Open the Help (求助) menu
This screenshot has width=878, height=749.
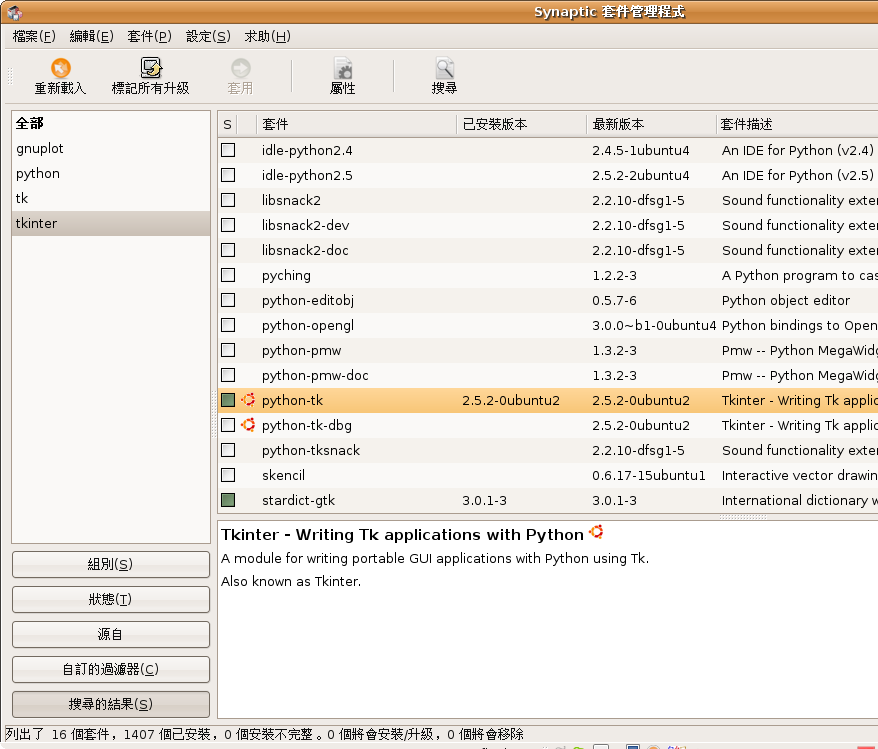268,36
